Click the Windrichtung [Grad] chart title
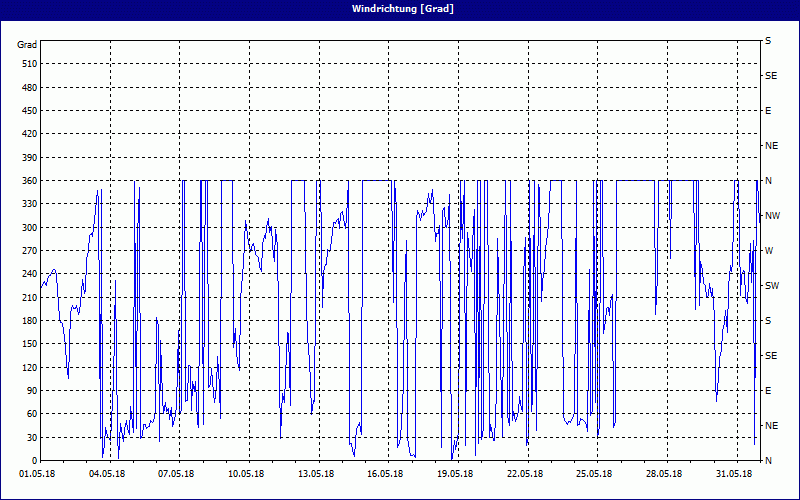 coord(403,9)
